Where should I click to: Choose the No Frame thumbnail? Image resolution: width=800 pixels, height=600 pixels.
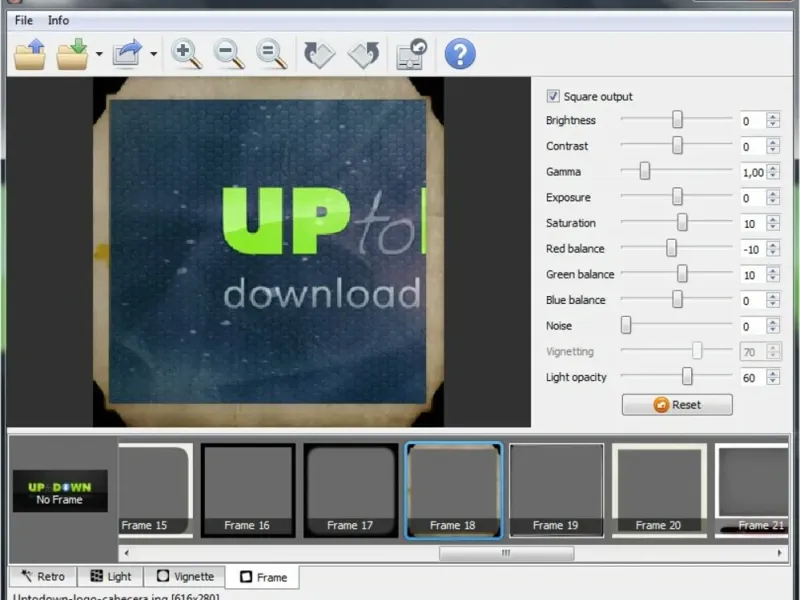pos(59,492)
